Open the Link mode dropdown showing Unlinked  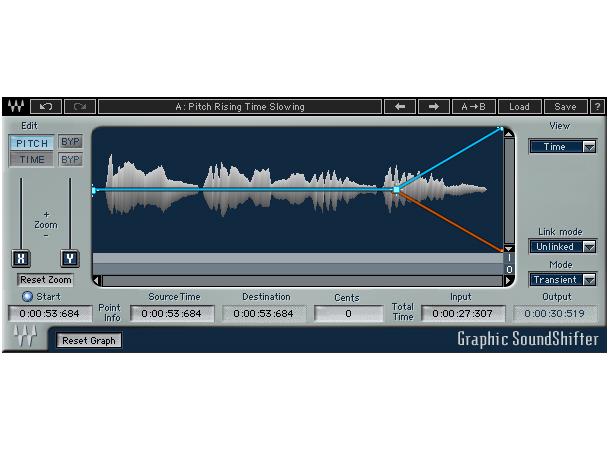click(563, 246)
